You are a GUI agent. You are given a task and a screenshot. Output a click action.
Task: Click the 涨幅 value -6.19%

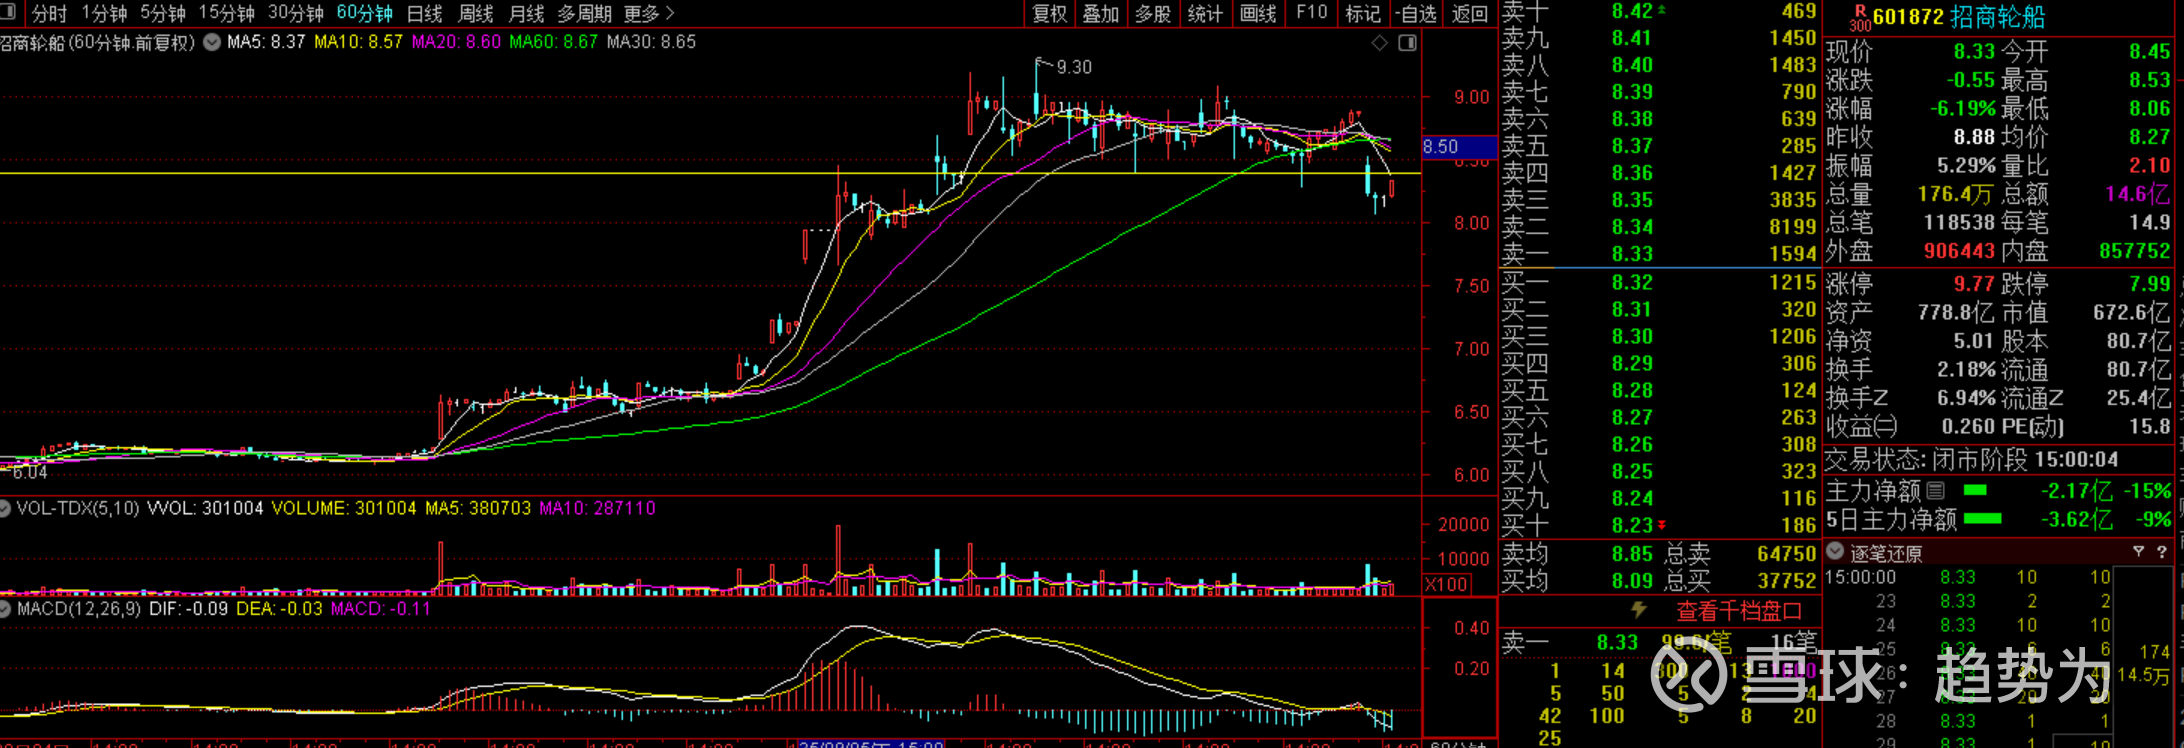click(1962, 108)
